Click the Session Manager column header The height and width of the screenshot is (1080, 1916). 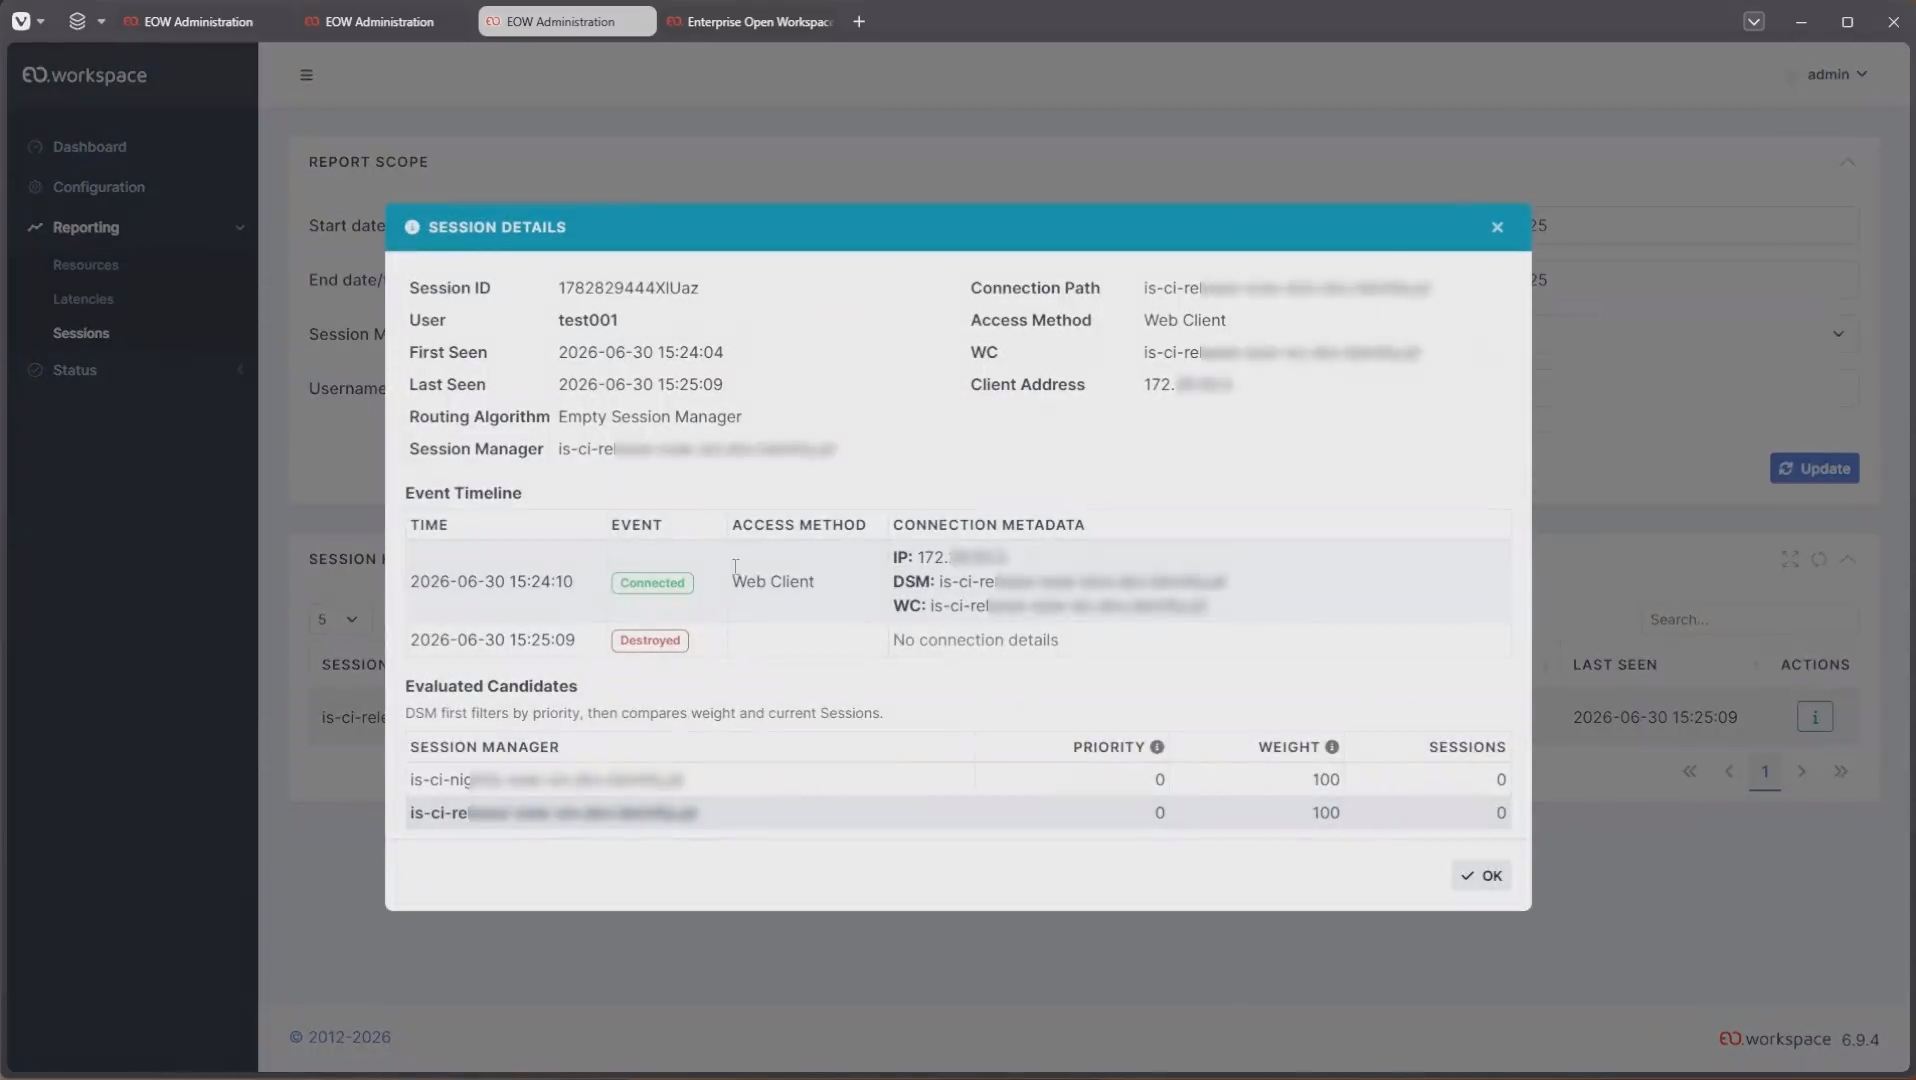[484, 747]
